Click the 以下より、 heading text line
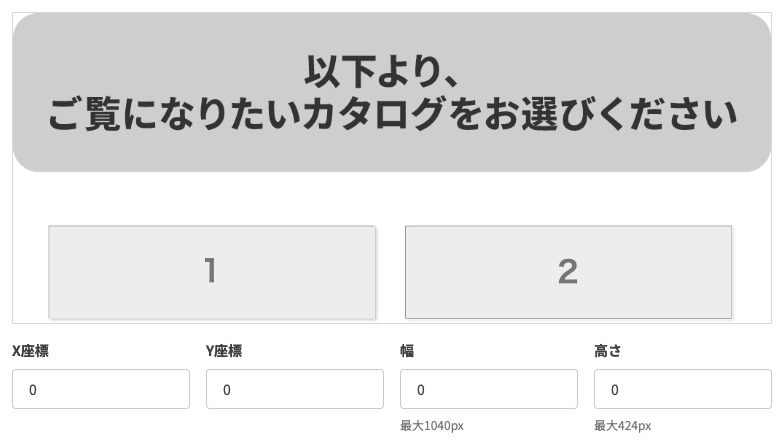This screenshot has width=784, height=448. pyautogui.click(x=382, y=72)
